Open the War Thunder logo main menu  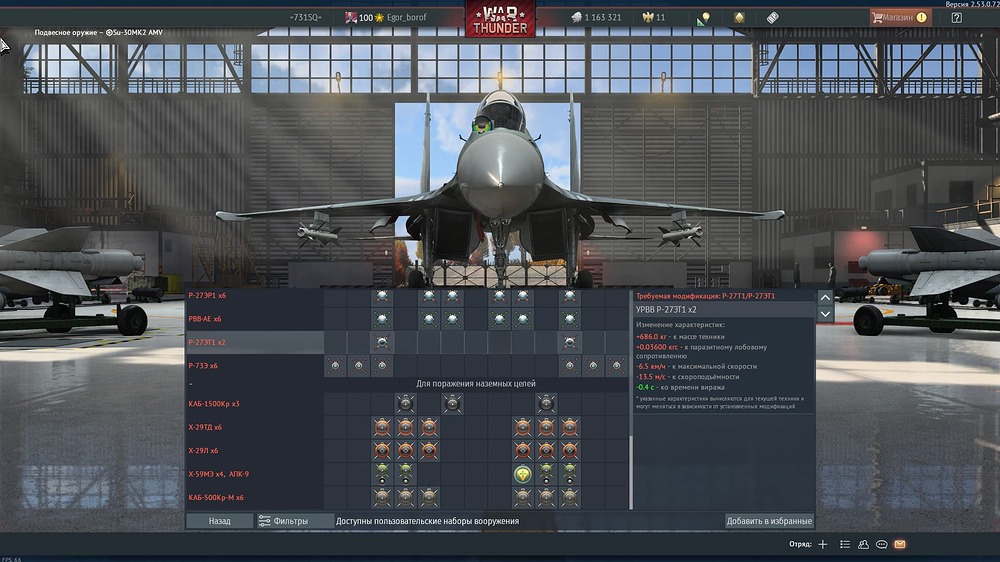[x=500, y=19]
